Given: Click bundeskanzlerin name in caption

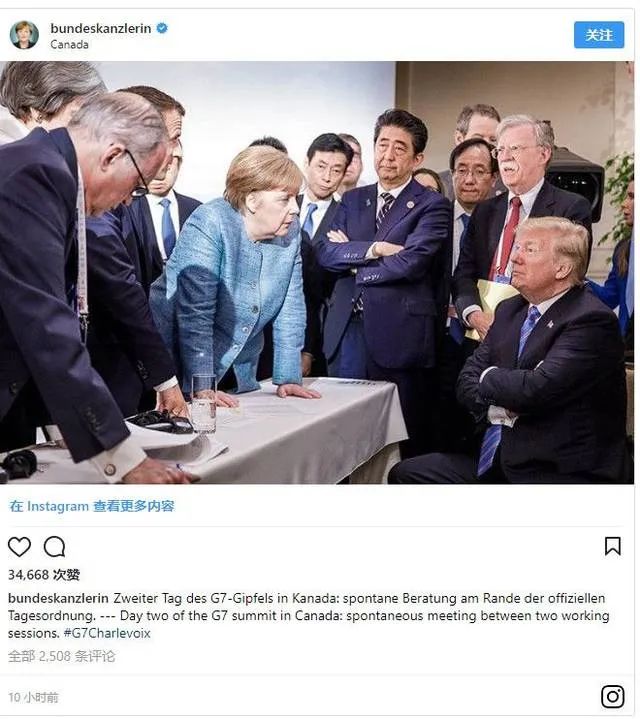Looking at the screenshot, I should 58,598.
